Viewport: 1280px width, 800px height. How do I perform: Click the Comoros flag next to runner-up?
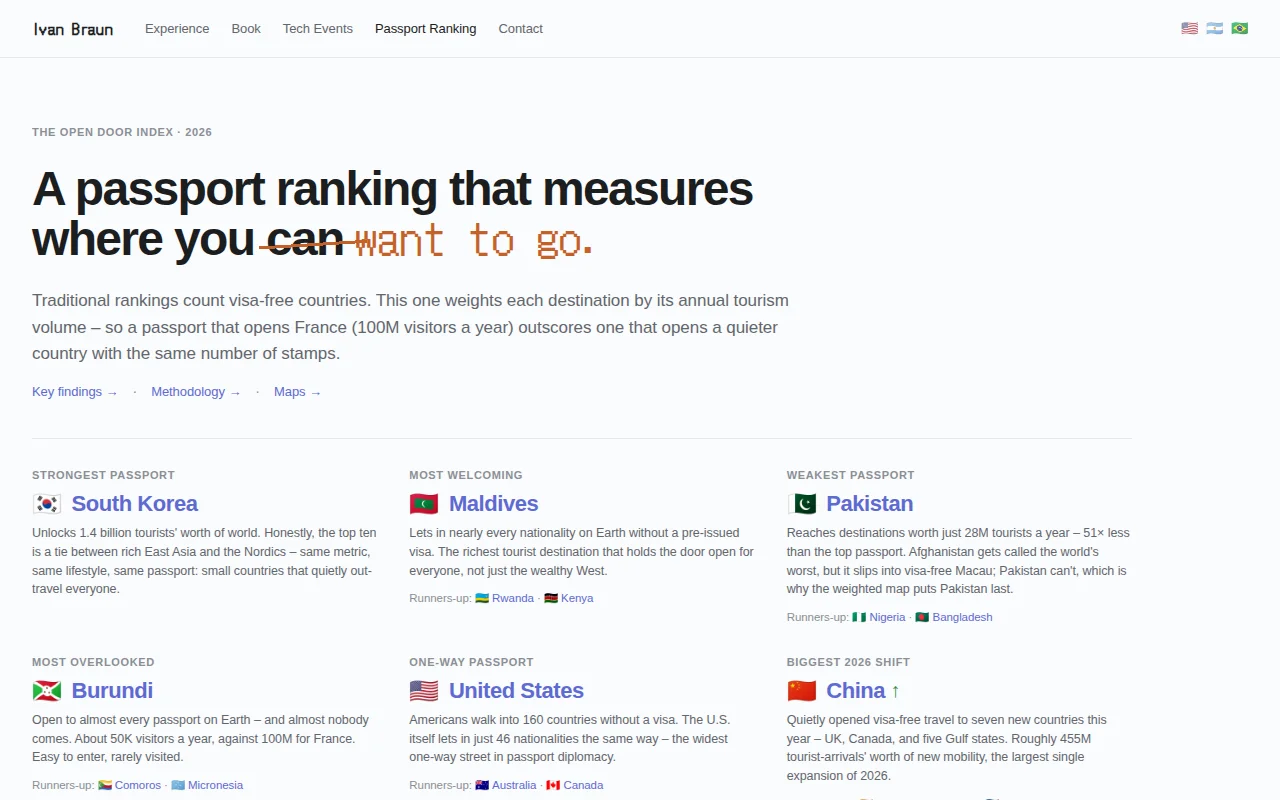(x=105, y=785)
